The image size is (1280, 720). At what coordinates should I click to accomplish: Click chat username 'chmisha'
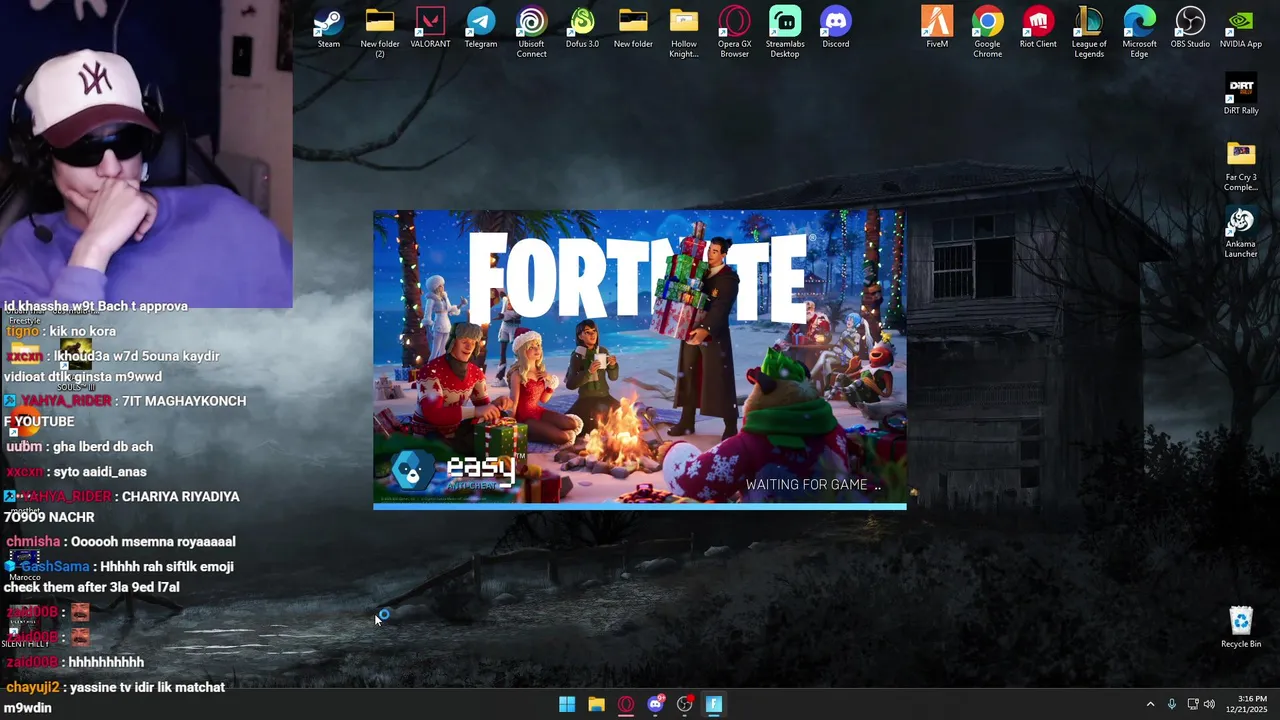click(x=33, y=541)
